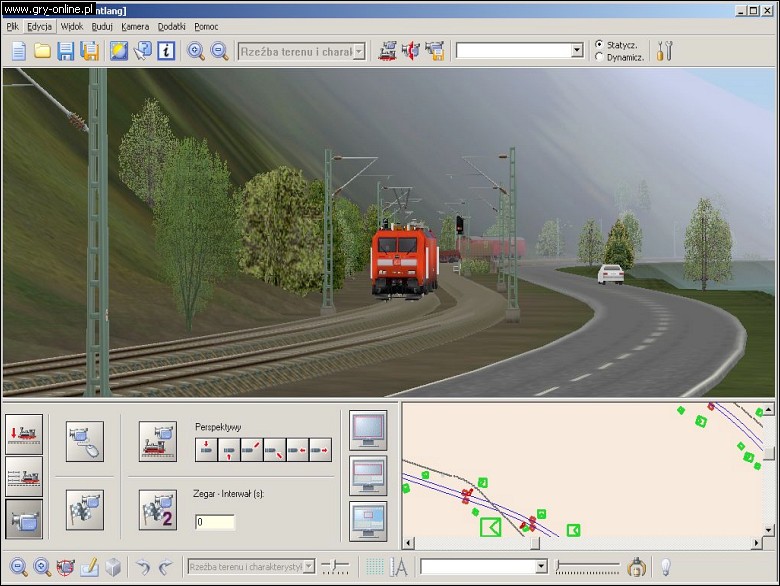Select the place-train-on-track mode button
The width and height of the screenshot is (780, 586).
24,434
